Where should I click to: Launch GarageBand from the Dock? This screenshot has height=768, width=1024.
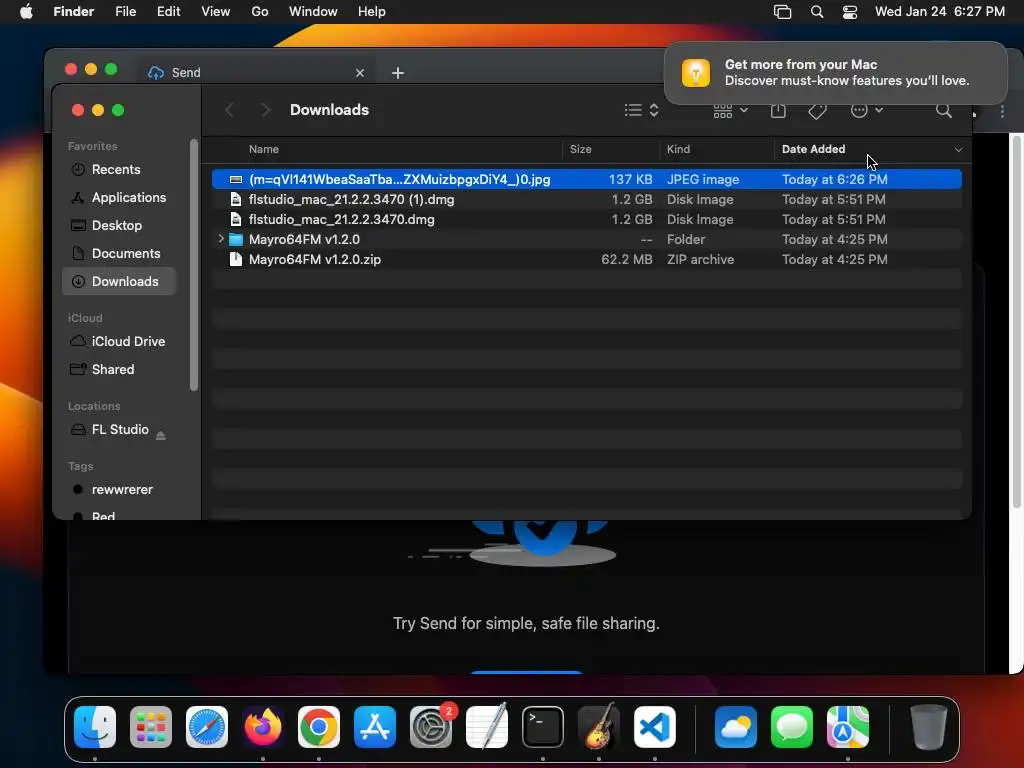pyautogui.click(x=599, y=727)
